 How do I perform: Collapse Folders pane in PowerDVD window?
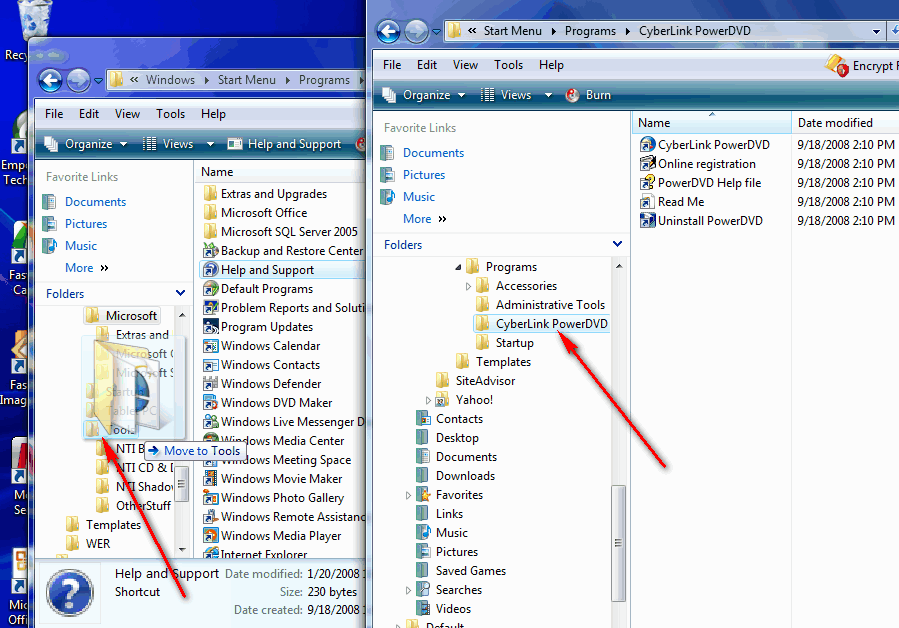[x=617, y=244]
